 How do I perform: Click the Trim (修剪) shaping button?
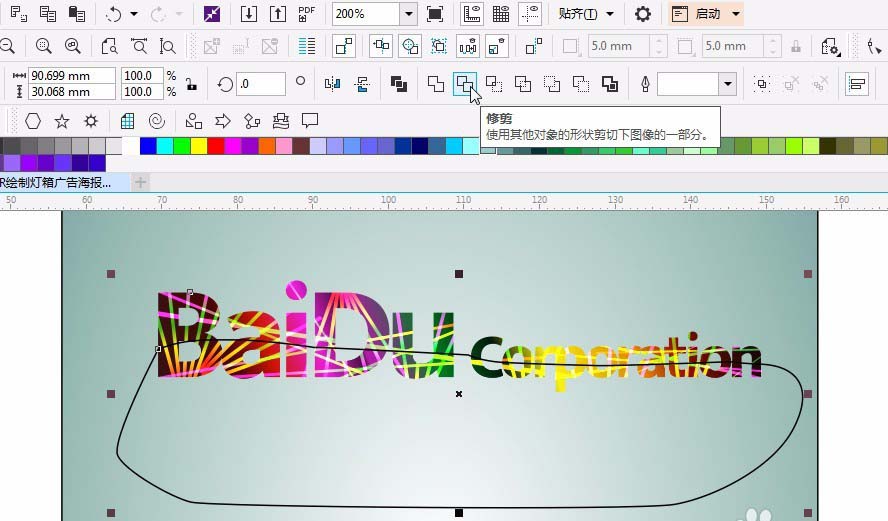coord(465,84)
